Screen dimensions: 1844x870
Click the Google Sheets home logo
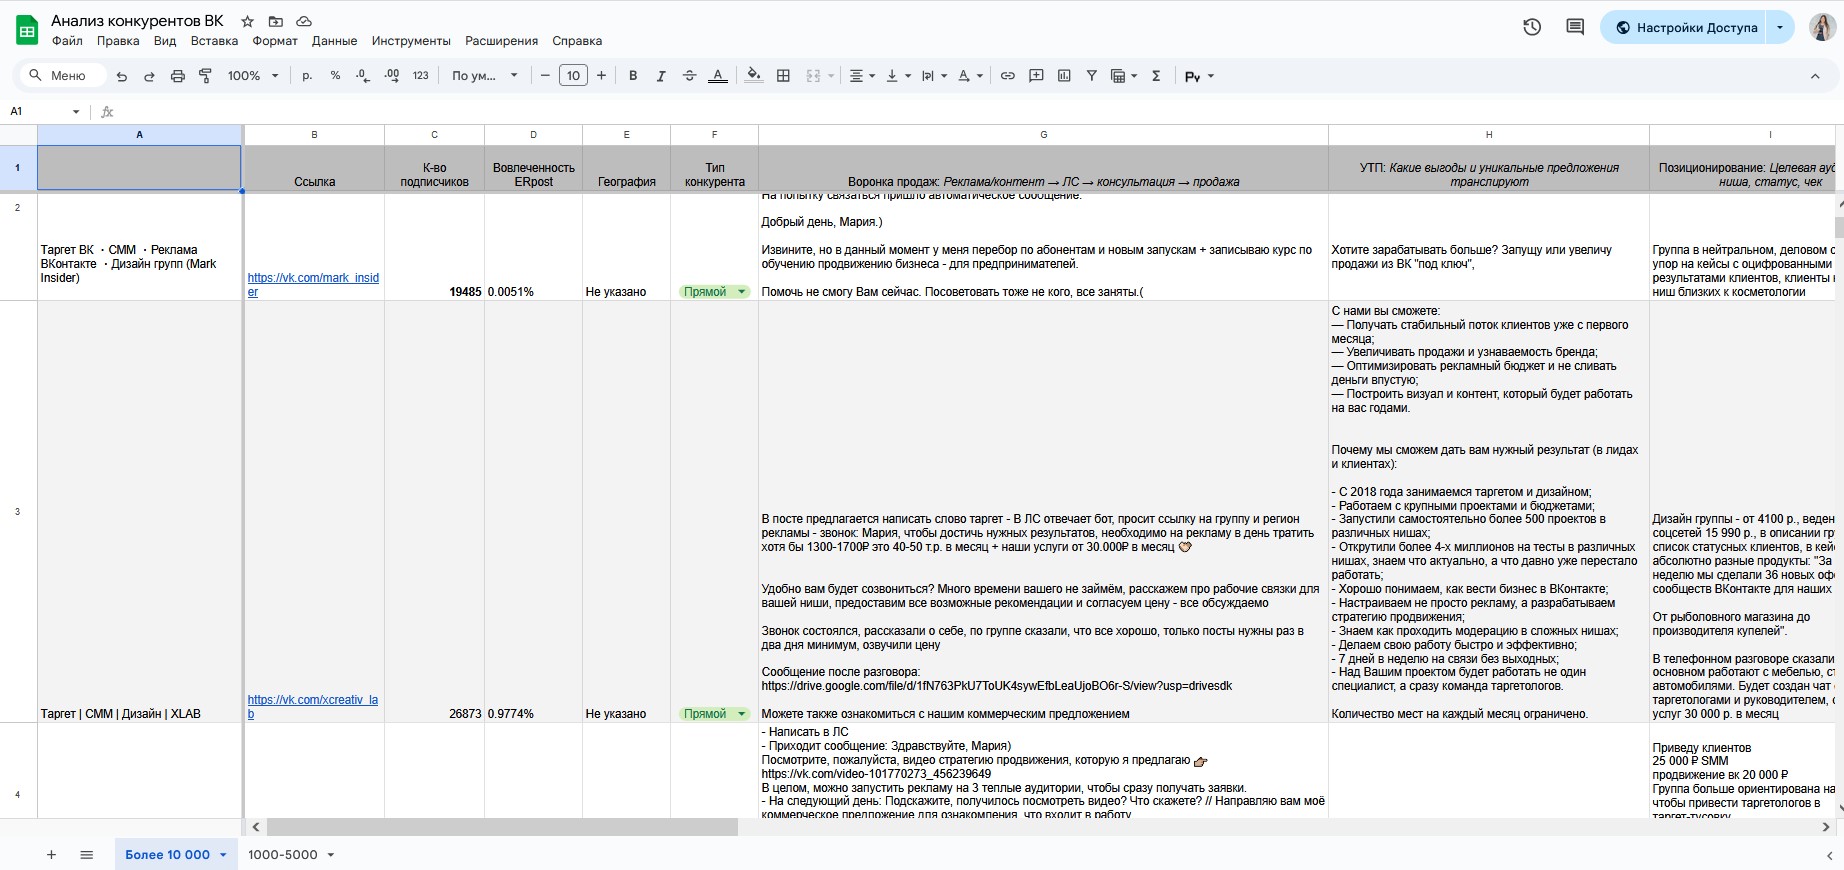point(27,29)
